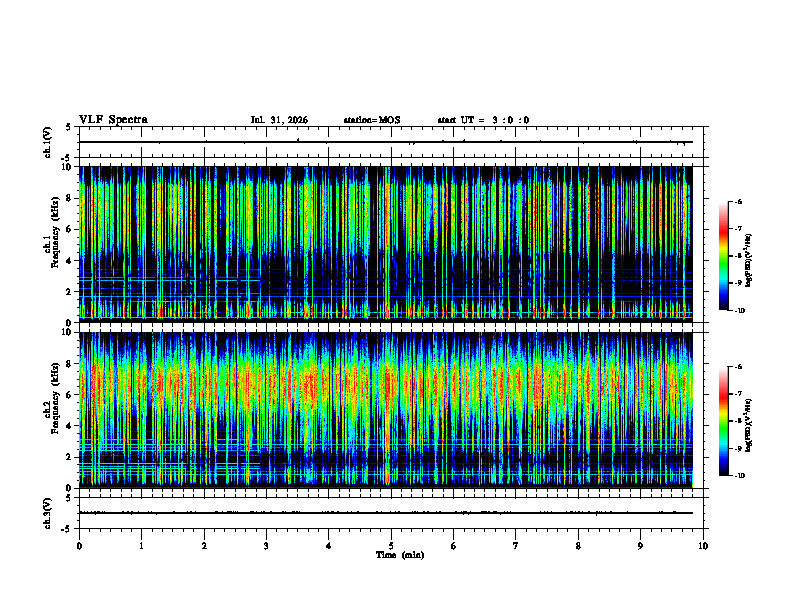Click the ch.1 voltage waveform trace
Screen dimensions: 792x612
(386, 142)
